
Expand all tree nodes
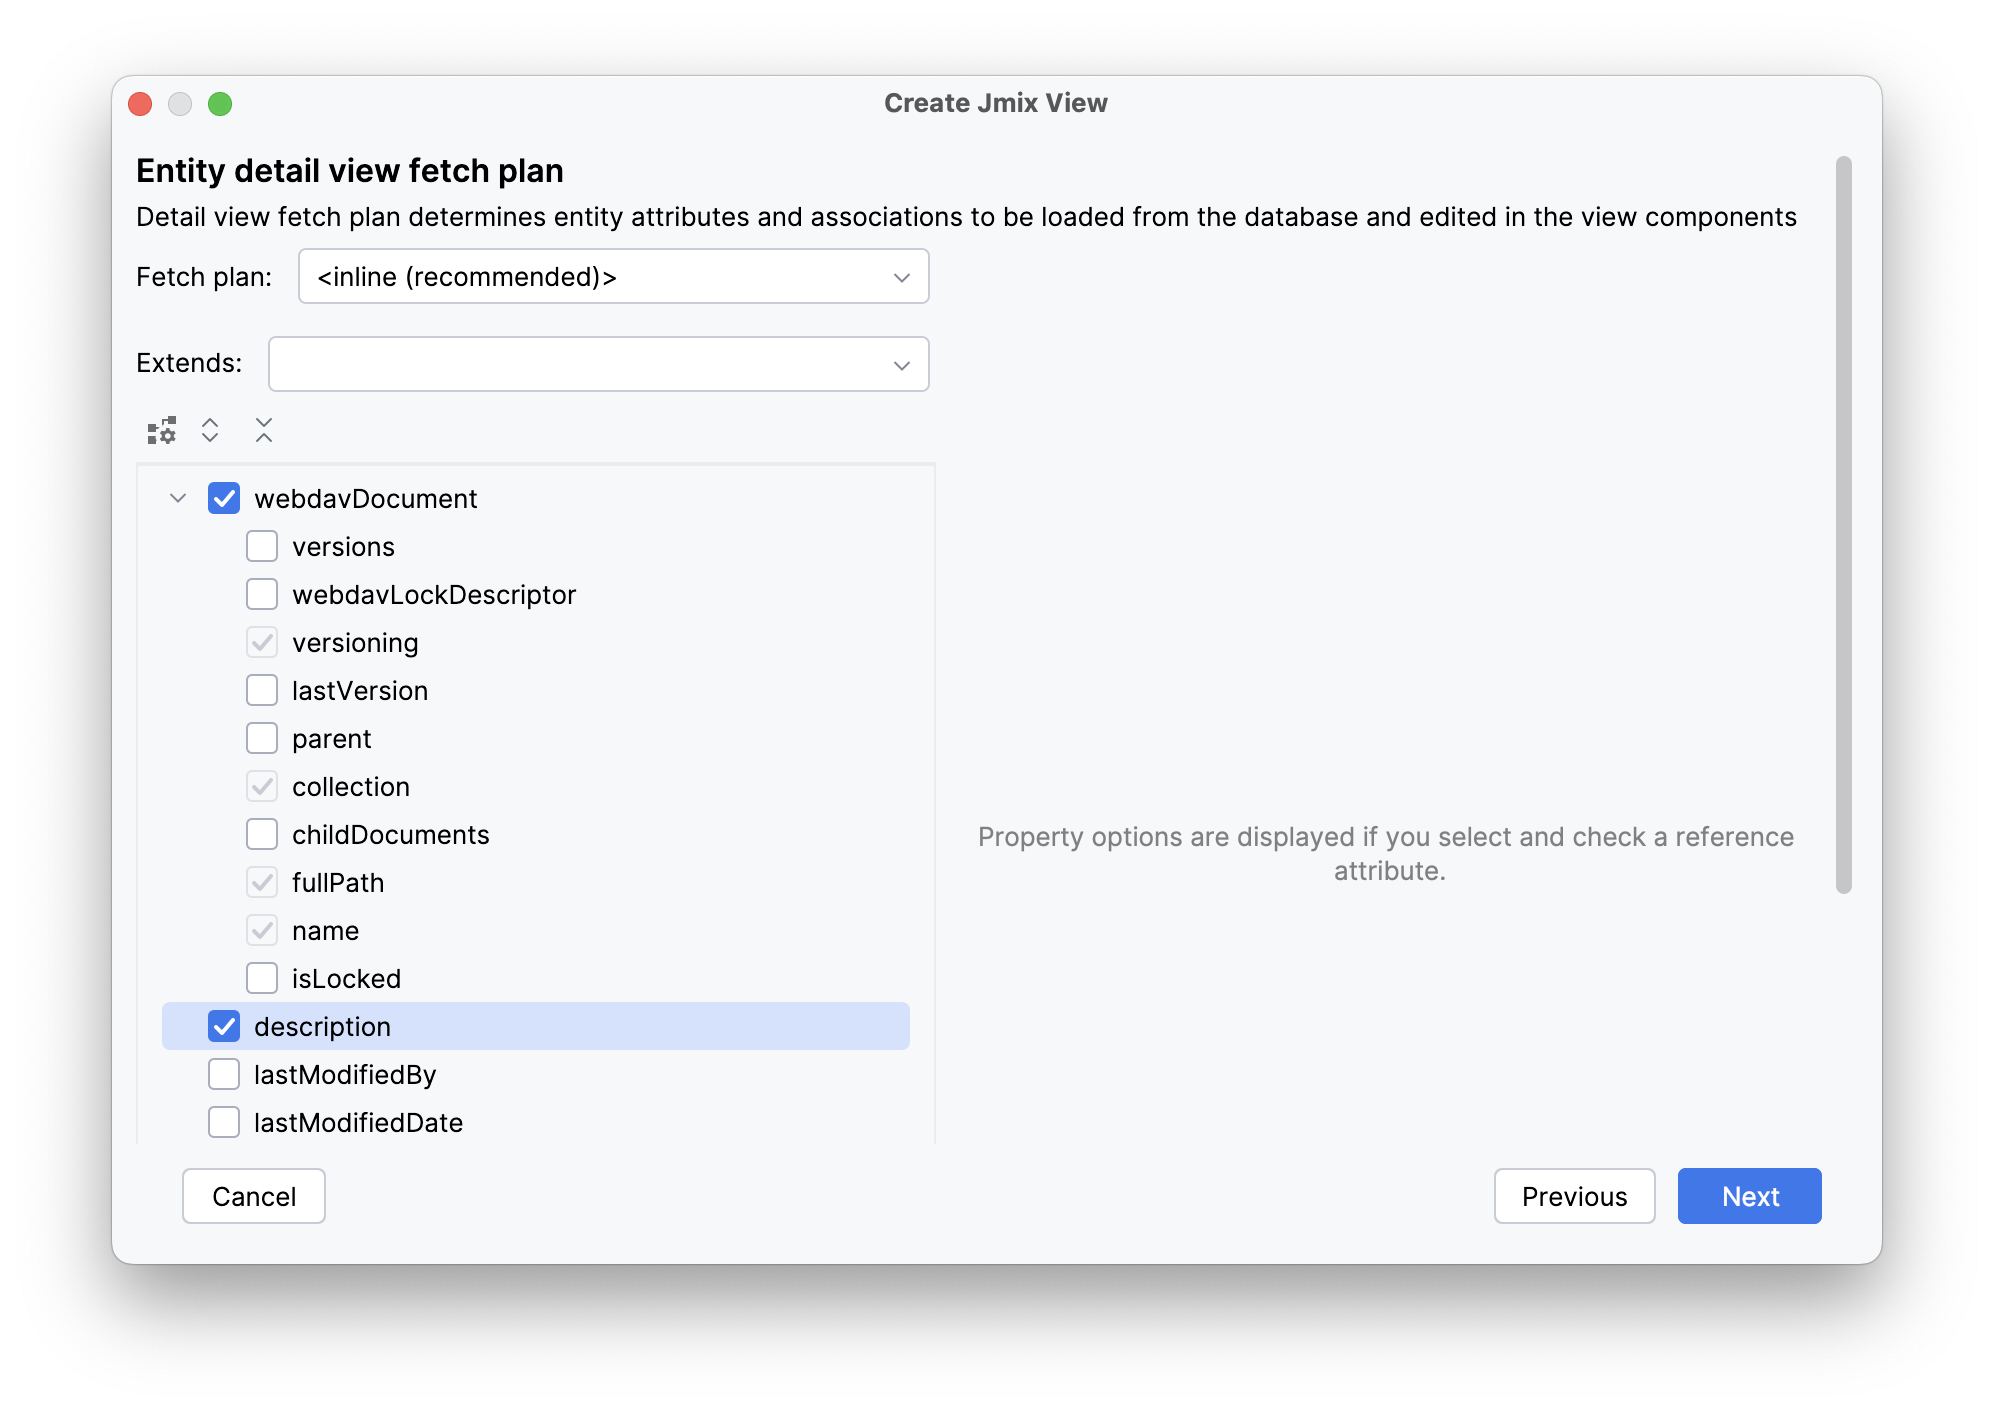coord(211,430)
